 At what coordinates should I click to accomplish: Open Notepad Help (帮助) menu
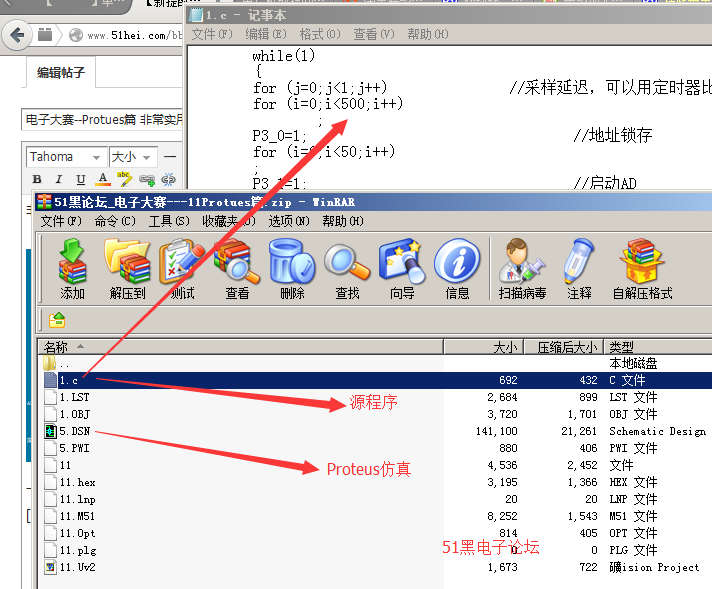428,34
